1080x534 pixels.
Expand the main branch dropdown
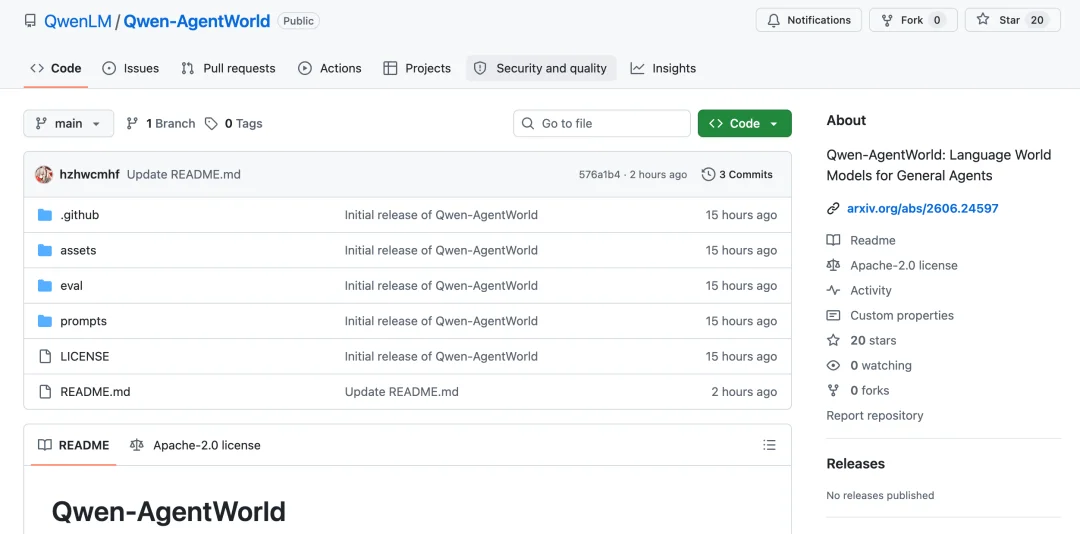(69, 123)
